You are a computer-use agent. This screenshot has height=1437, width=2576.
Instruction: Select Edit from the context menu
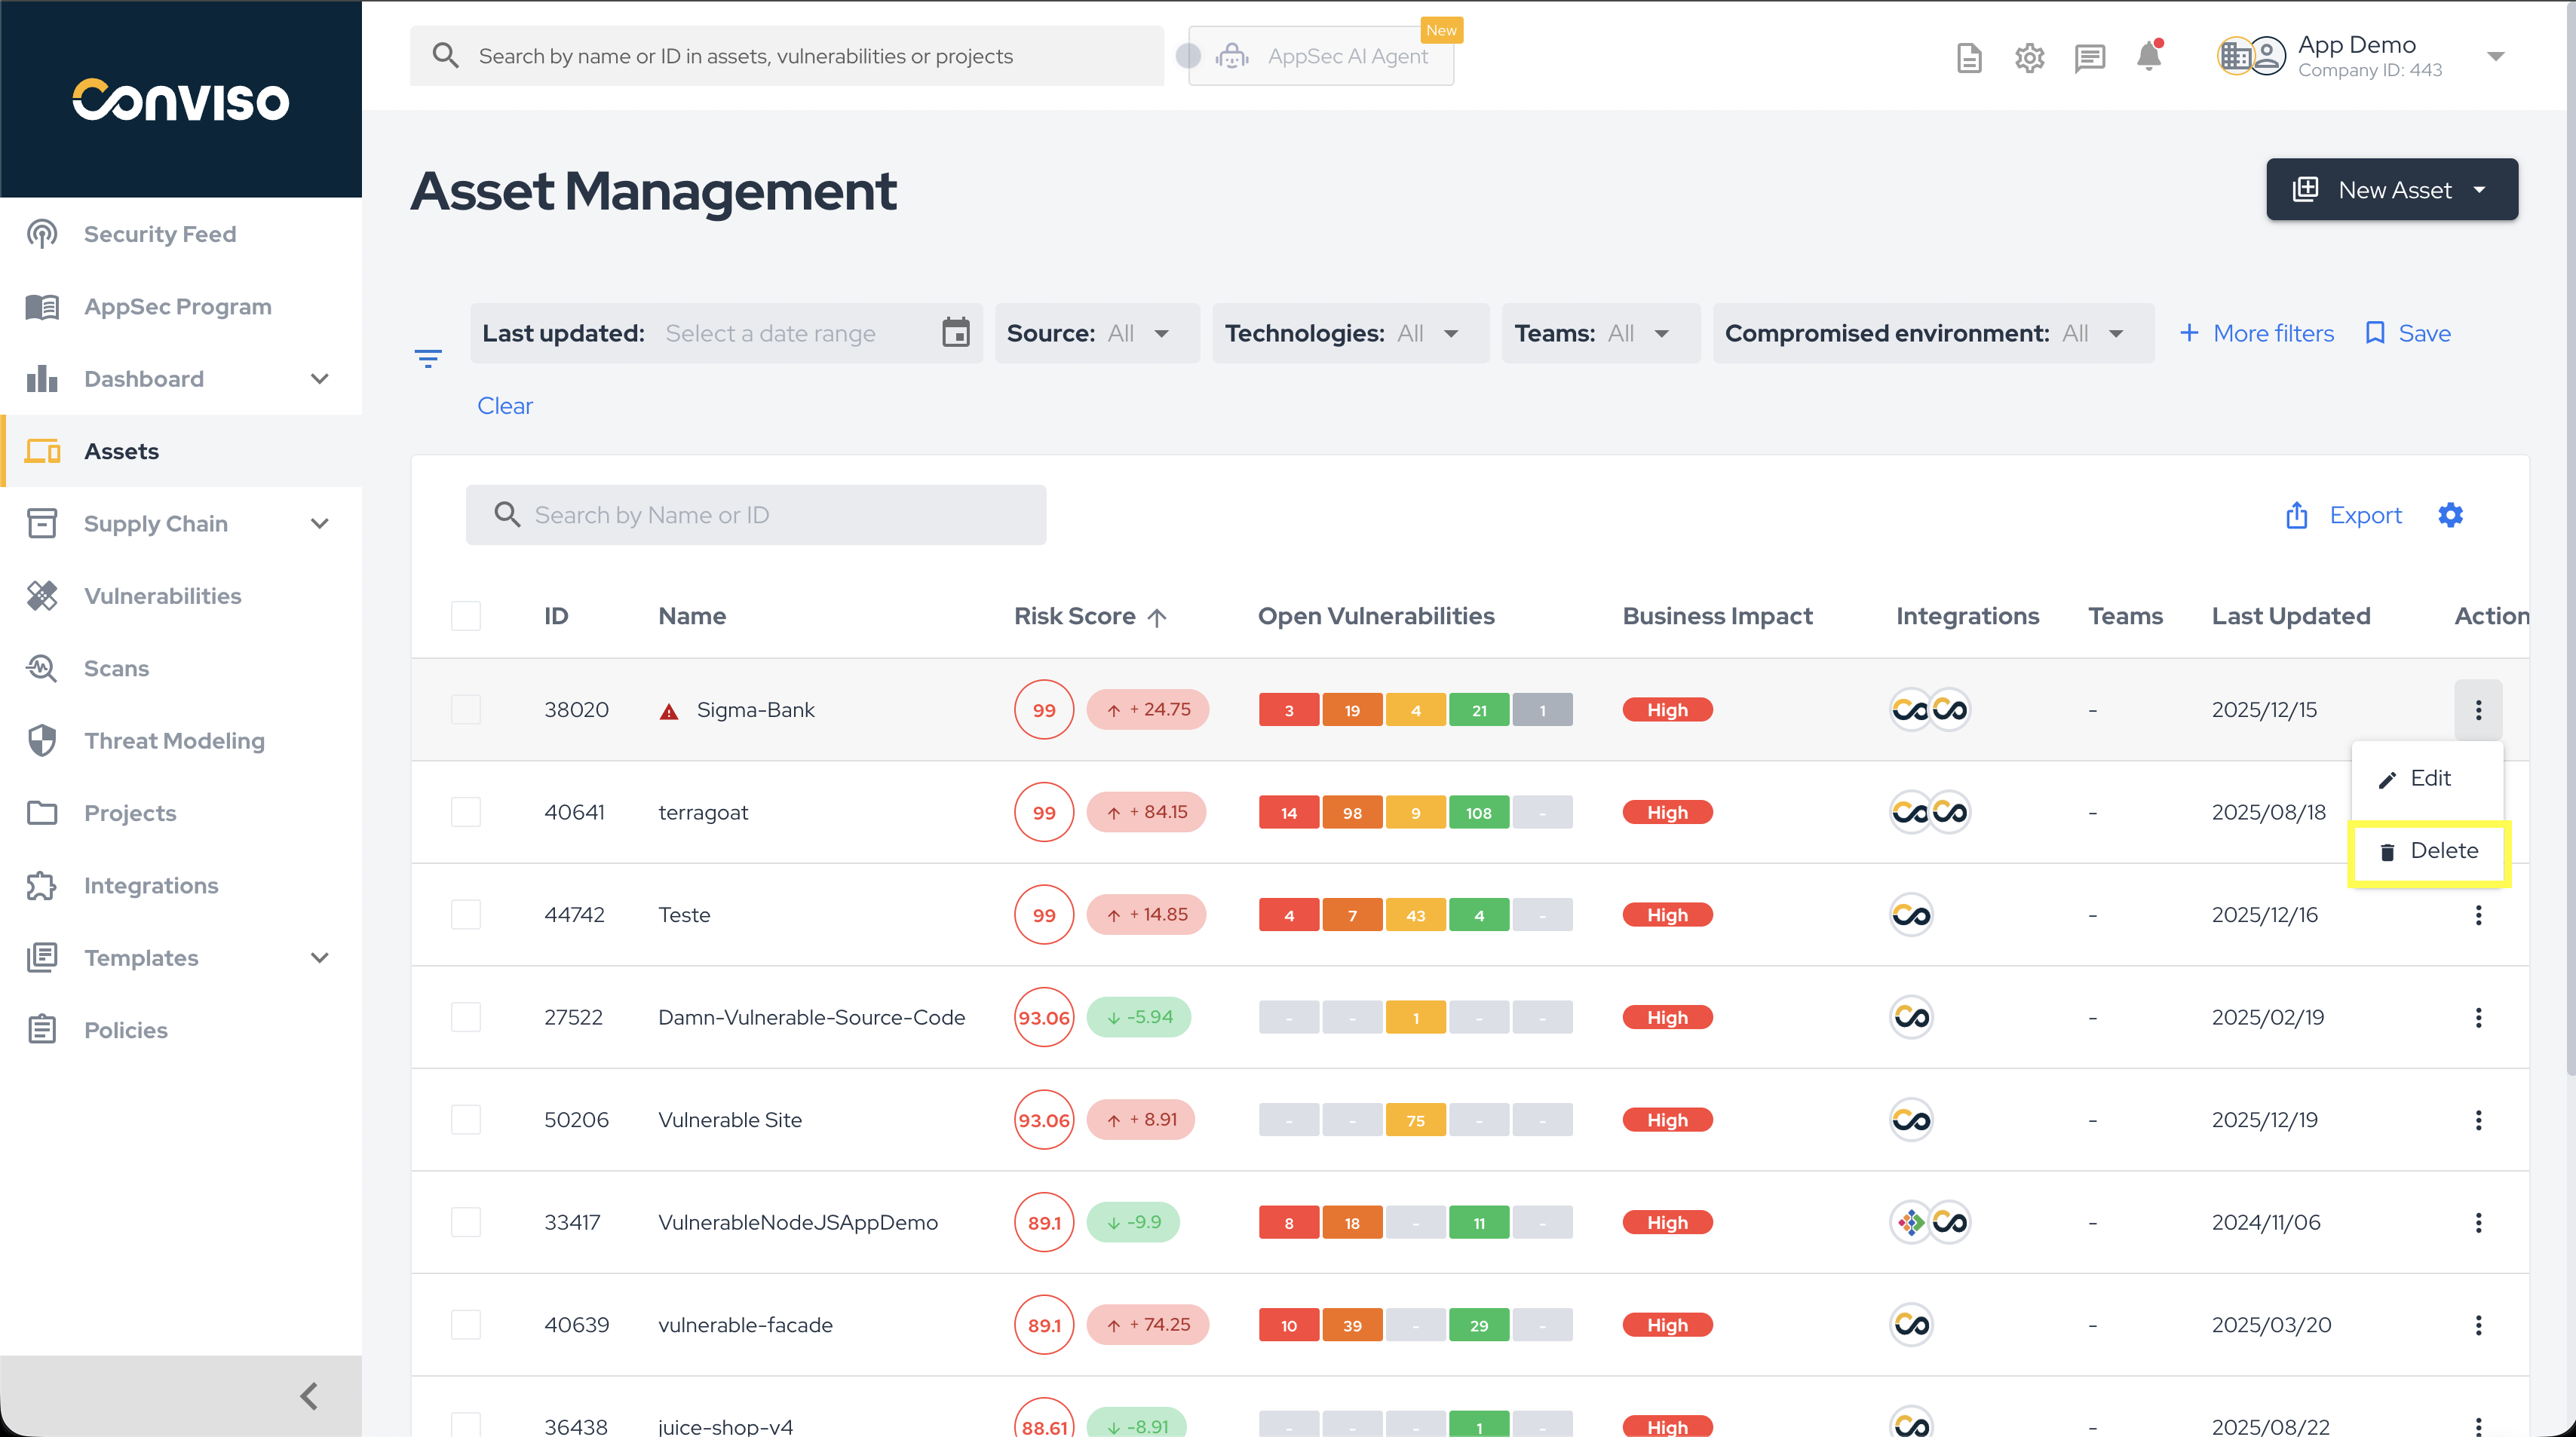2427,778
